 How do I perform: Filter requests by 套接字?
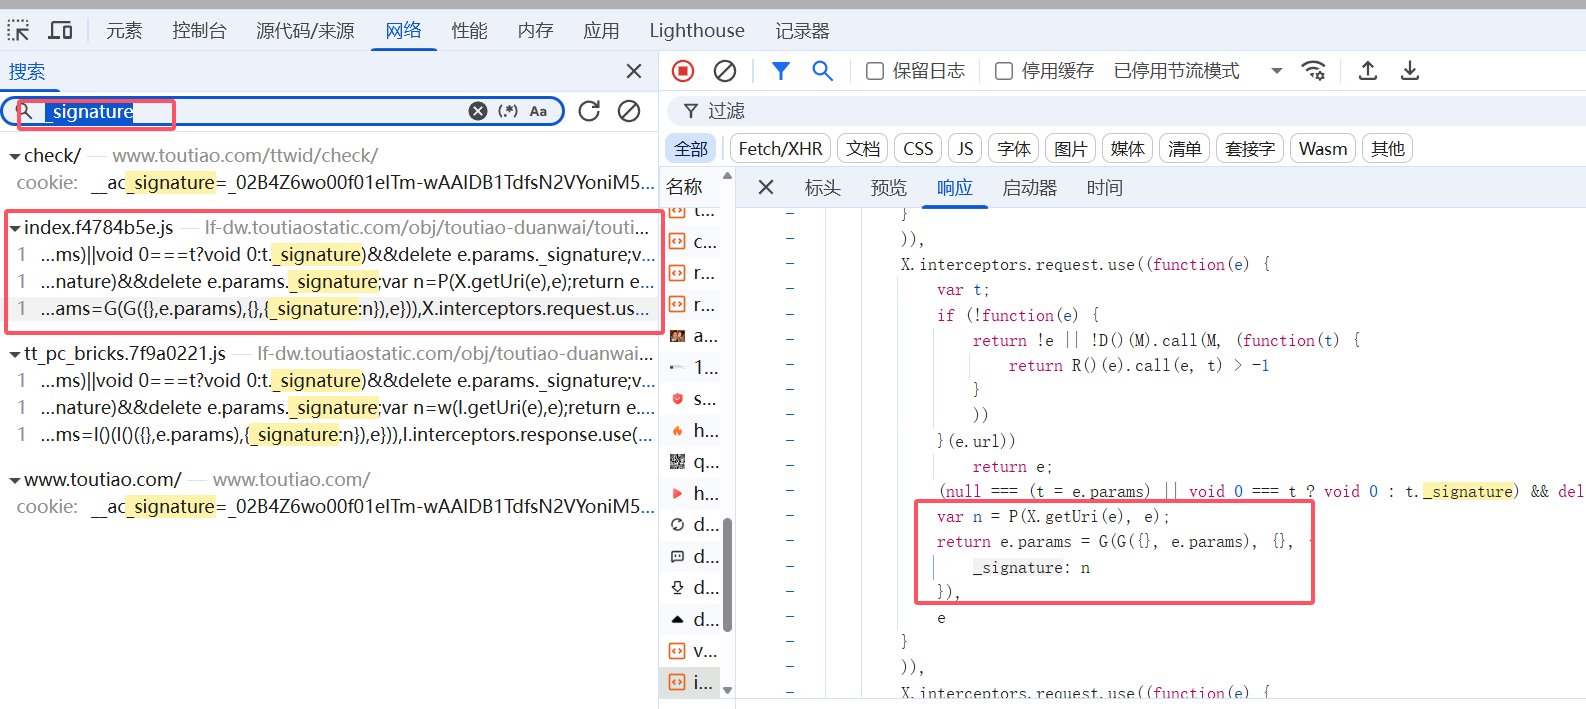coord(1250,149)
